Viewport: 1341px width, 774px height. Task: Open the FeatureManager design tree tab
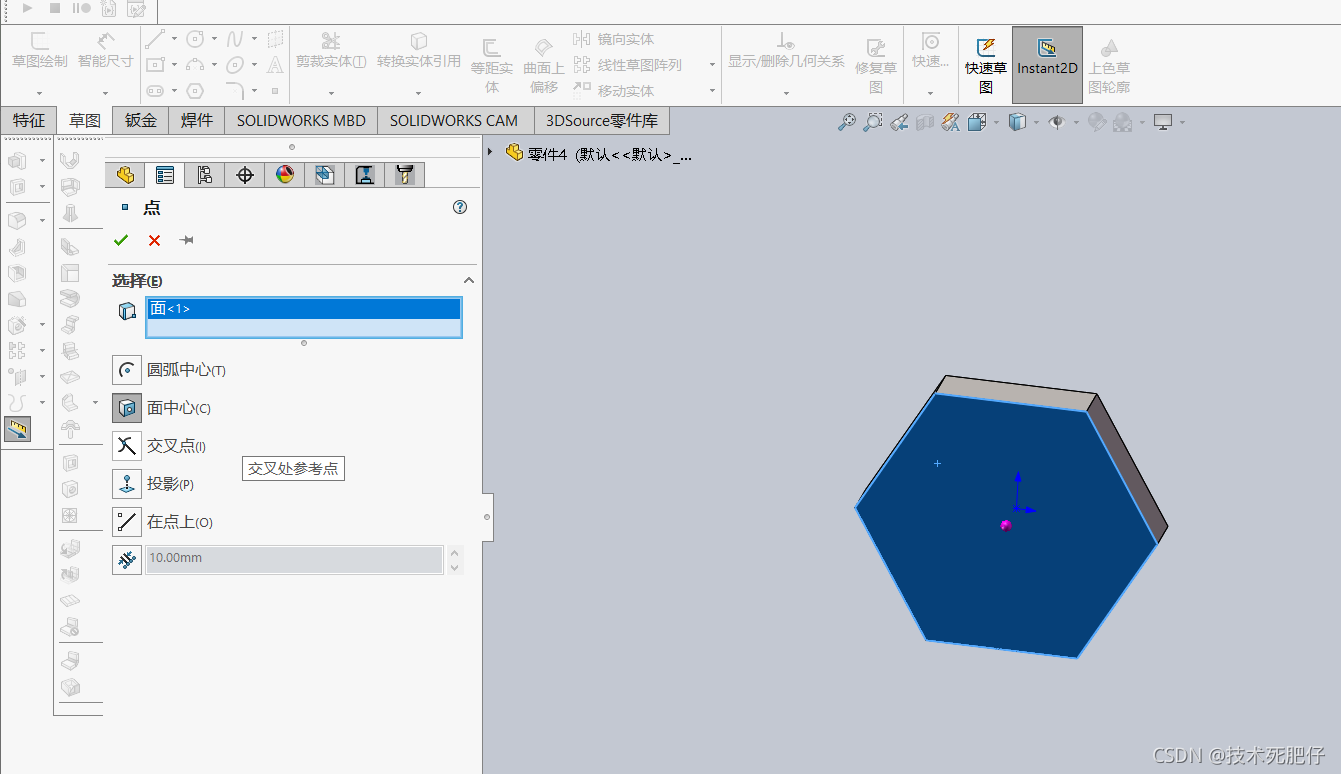pos(125,175)
